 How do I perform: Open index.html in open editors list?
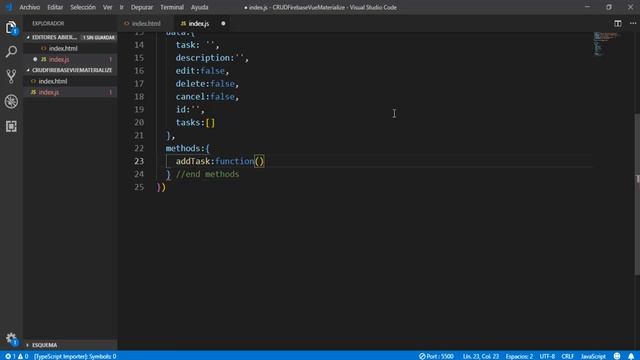(70, 48)
